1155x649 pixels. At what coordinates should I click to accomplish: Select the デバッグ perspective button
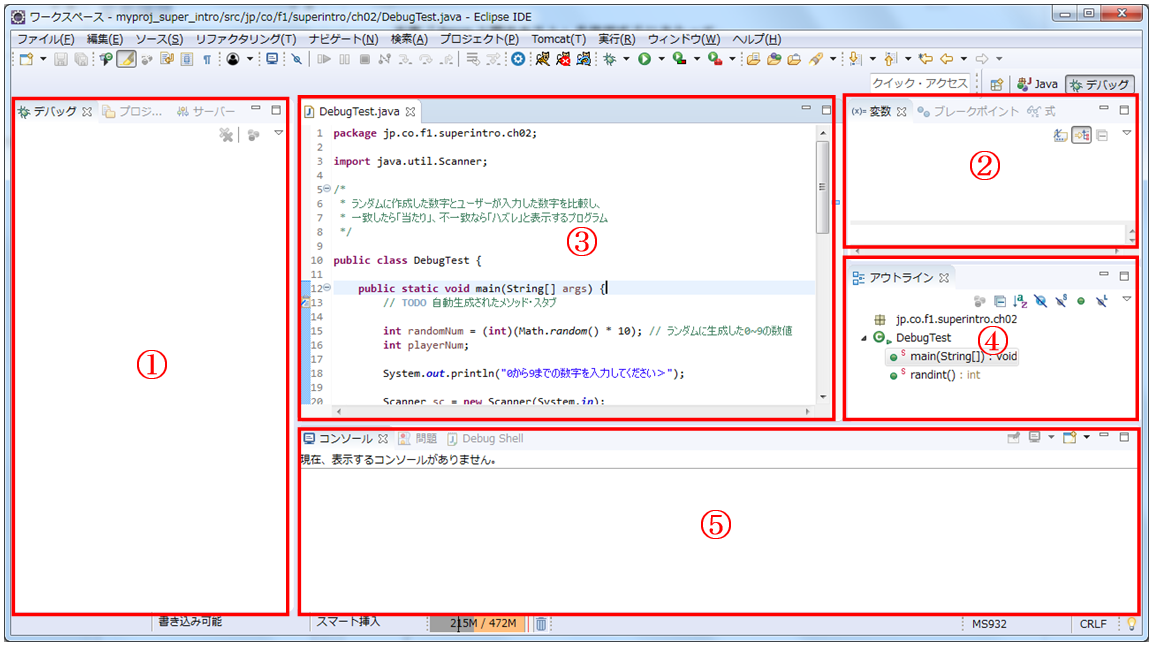1100,85
